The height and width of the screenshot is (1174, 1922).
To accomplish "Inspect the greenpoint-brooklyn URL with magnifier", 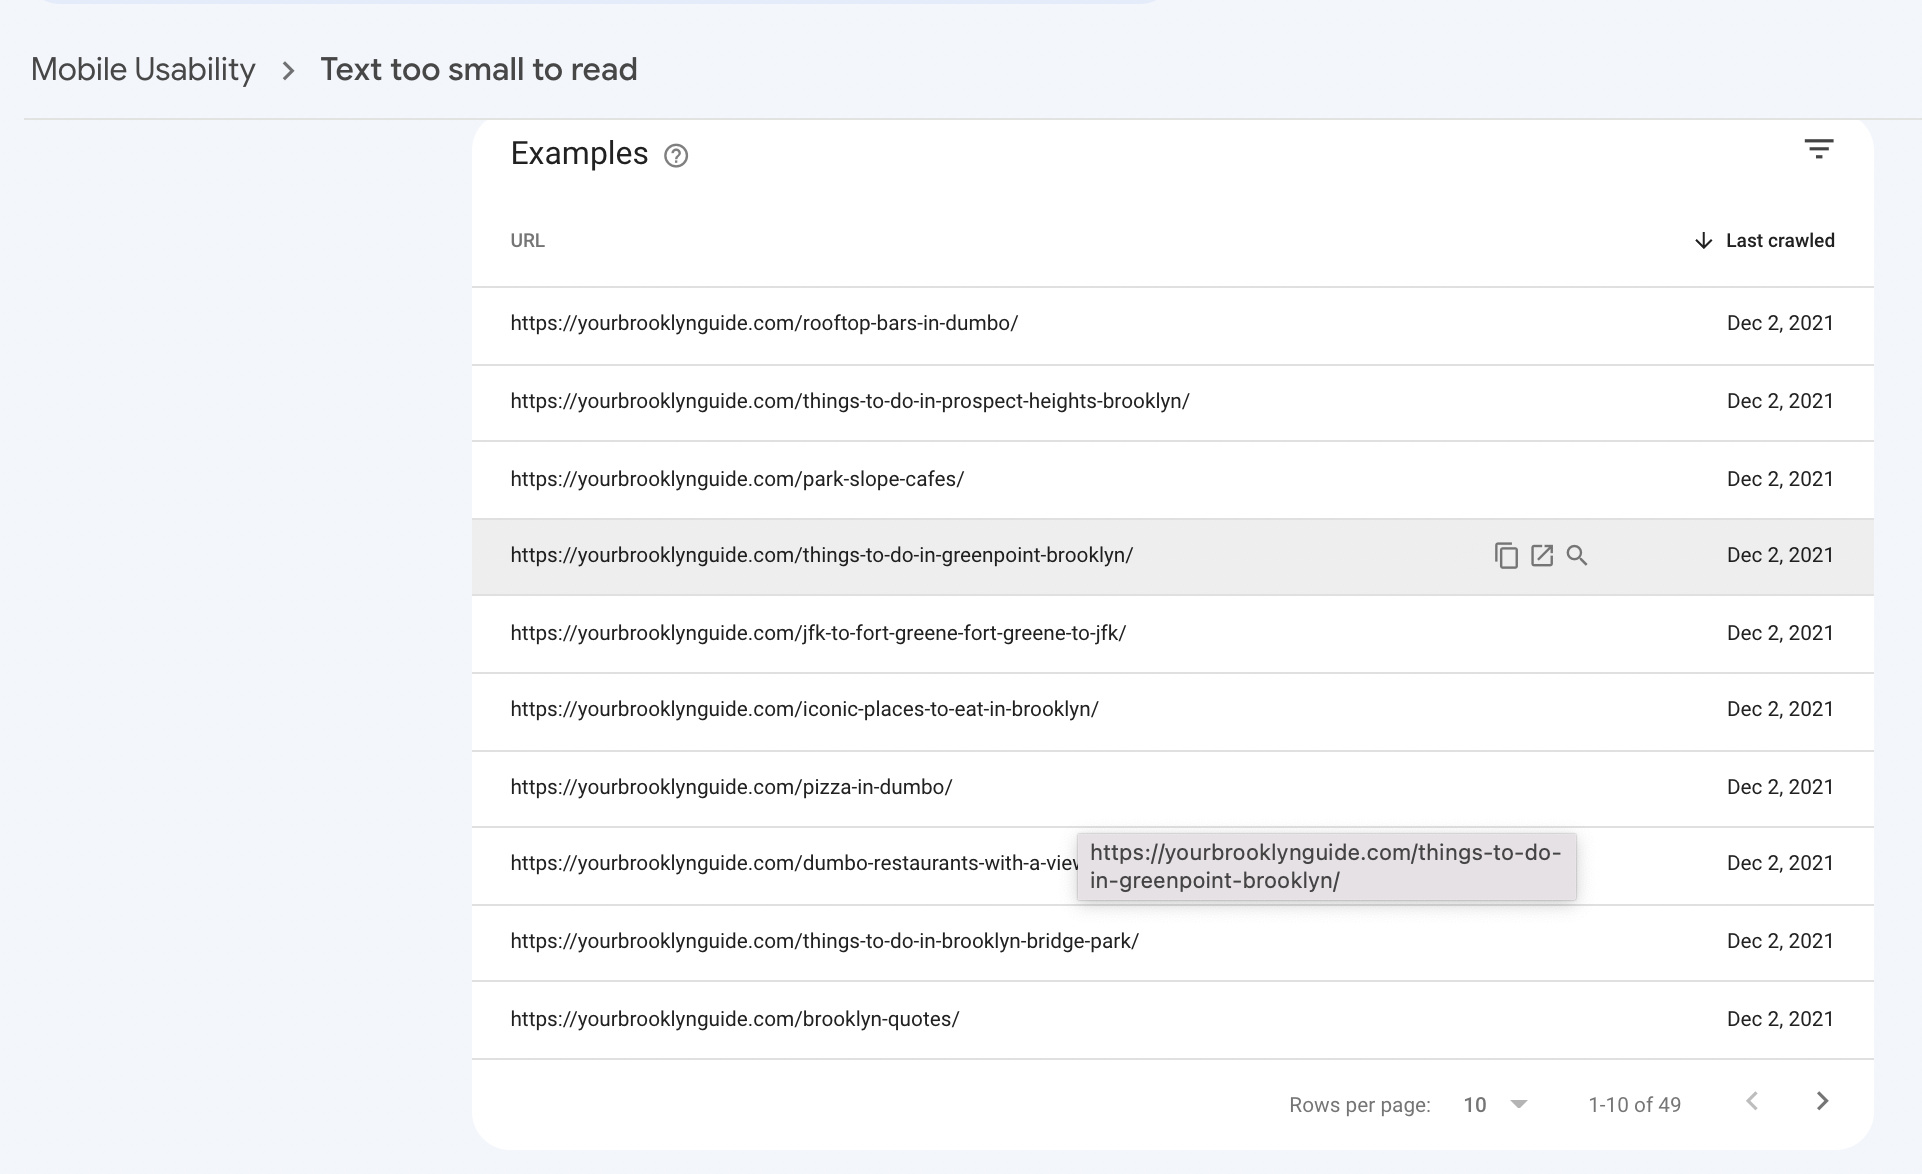I will pos(1577,556).
